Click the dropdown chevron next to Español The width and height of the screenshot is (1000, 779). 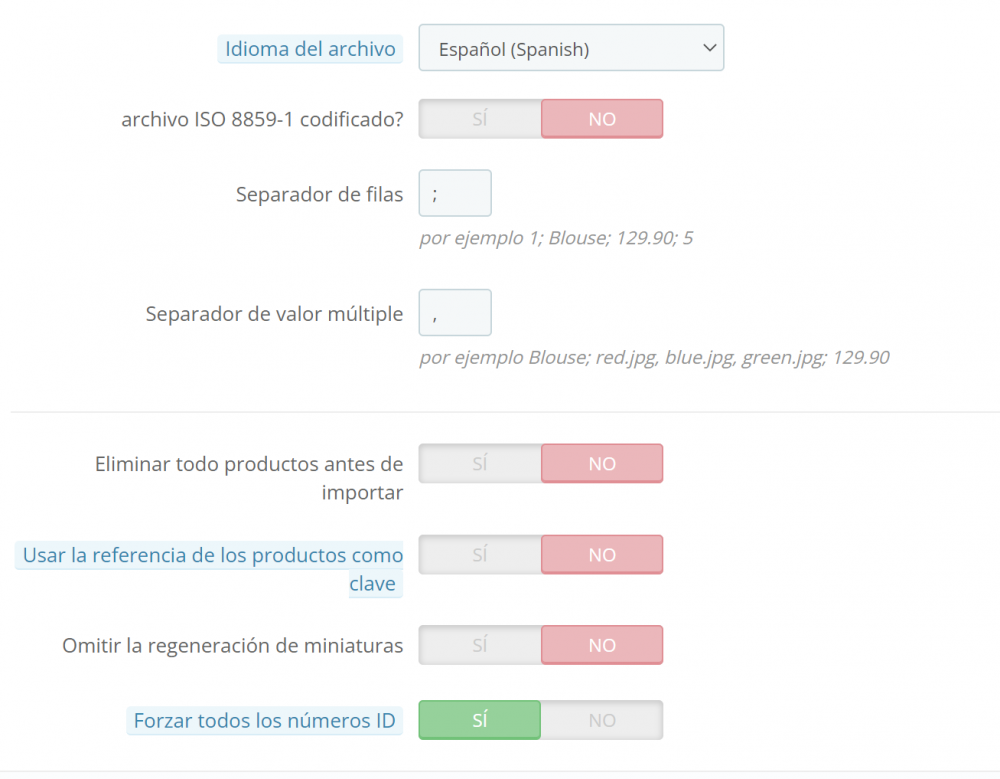[709, 48]
